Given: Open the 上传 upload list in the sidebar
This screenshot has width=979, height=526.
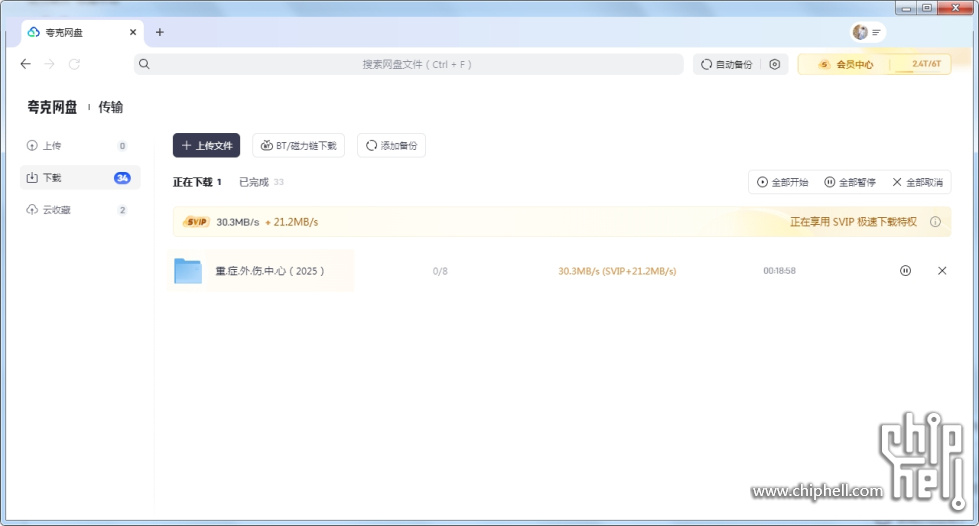Looking at the screenshot, I should [x=80, y=146].
